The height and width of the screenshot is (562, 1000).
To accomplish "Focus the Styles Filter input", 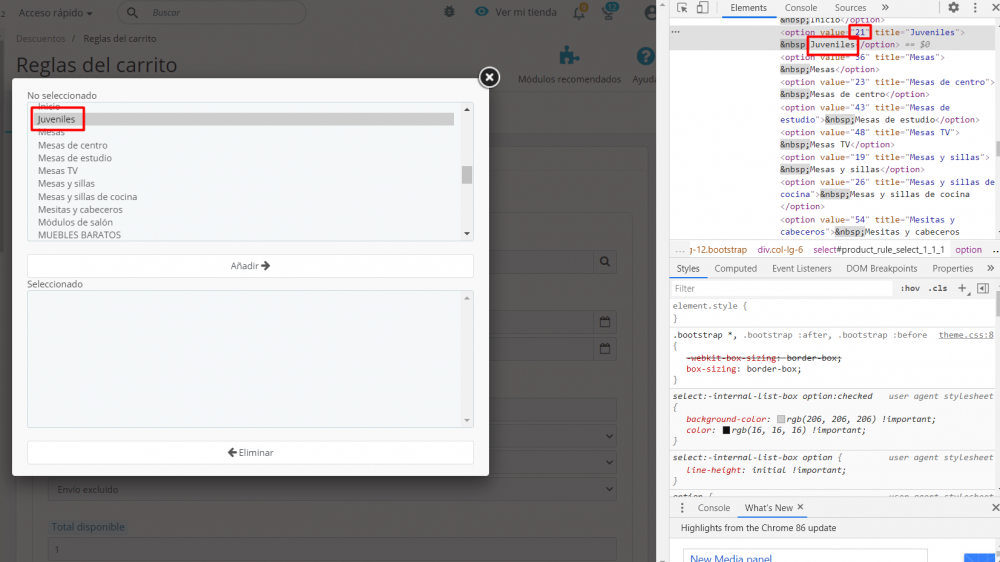I will 781,288.
